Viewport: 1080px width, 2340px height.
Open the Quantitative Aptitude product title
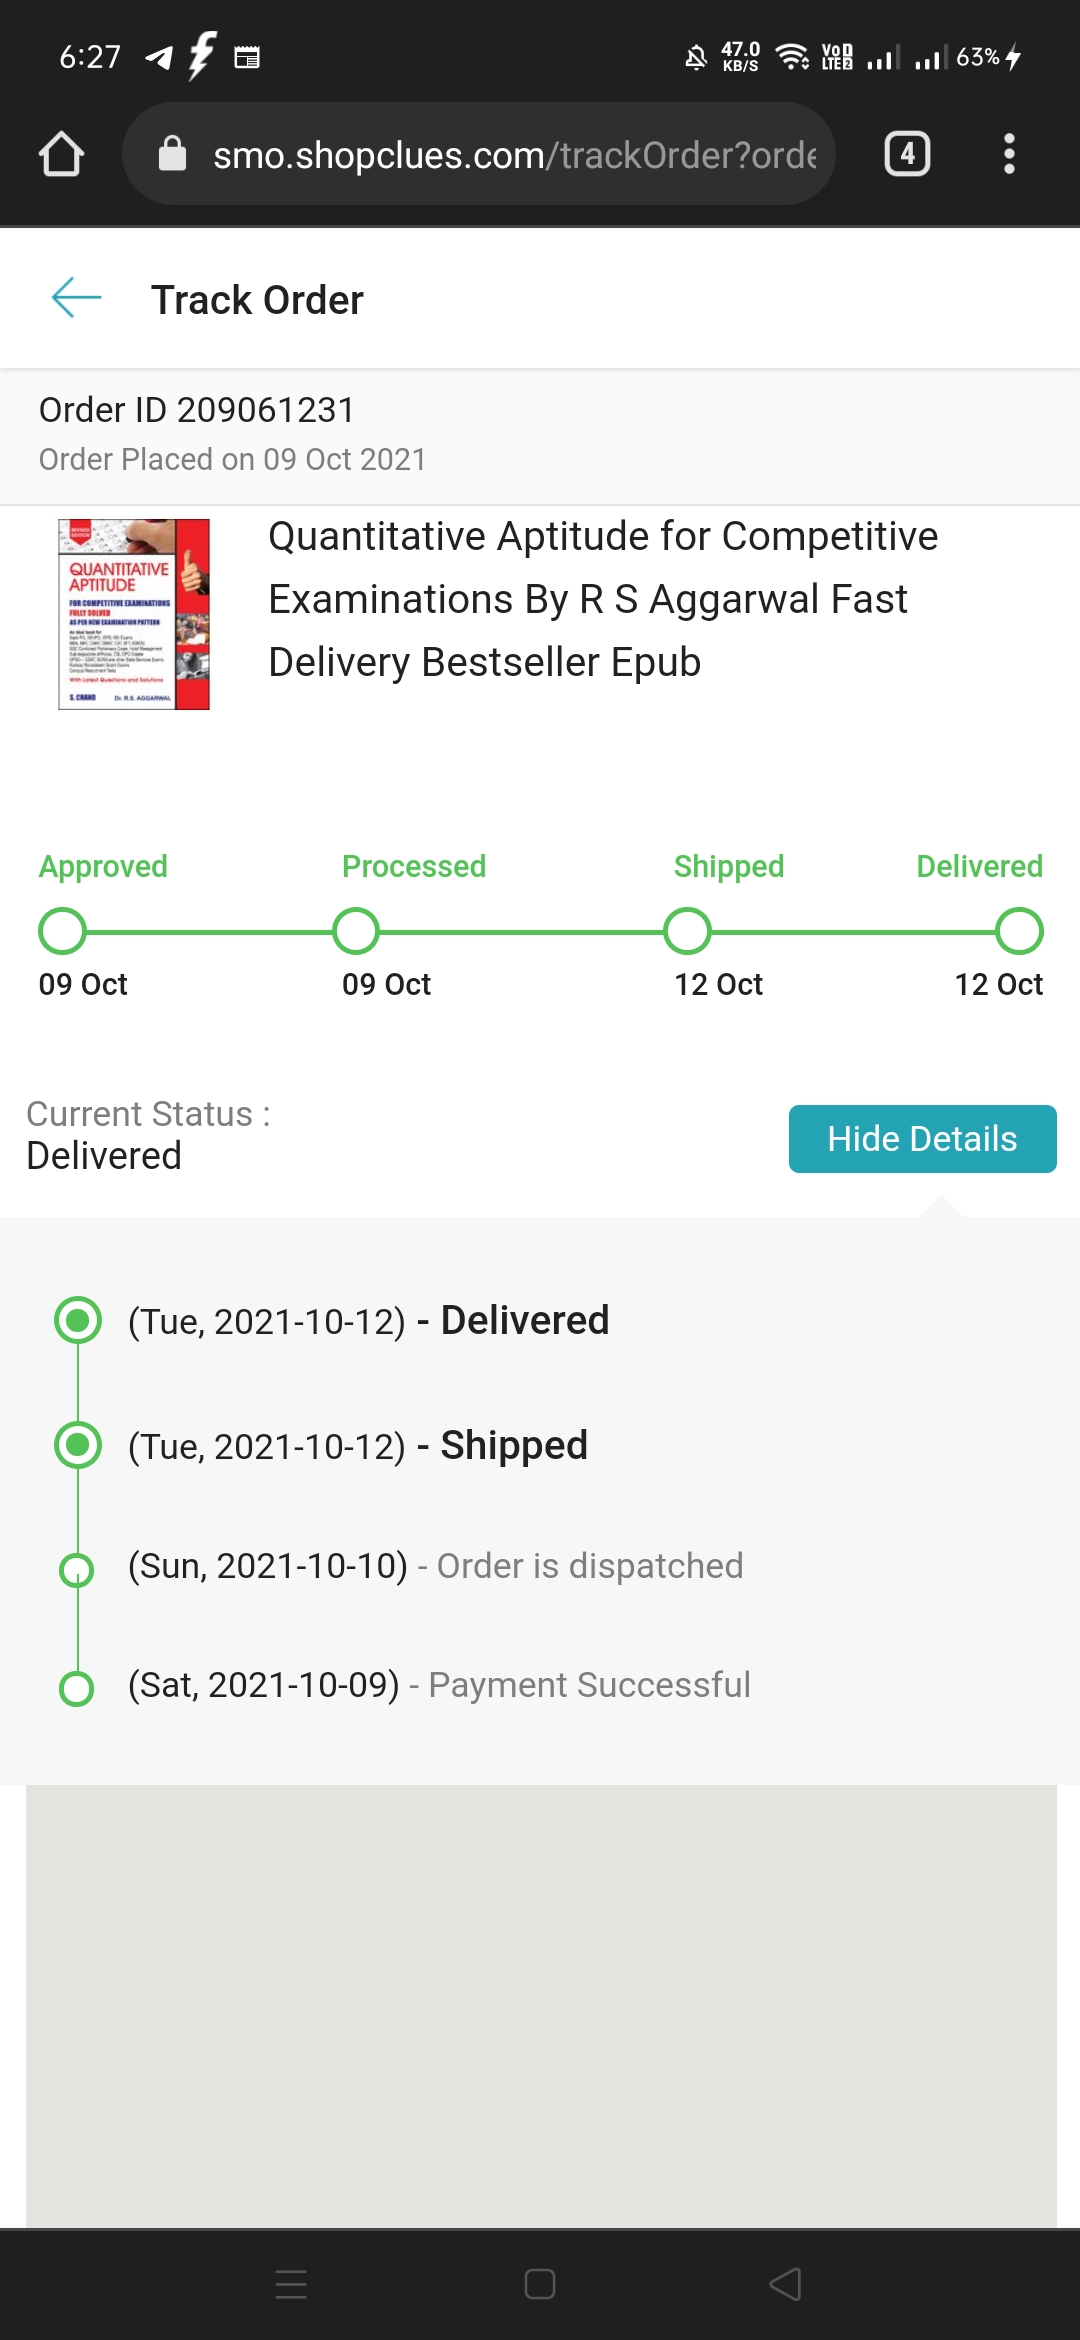[x=603, y=599]
